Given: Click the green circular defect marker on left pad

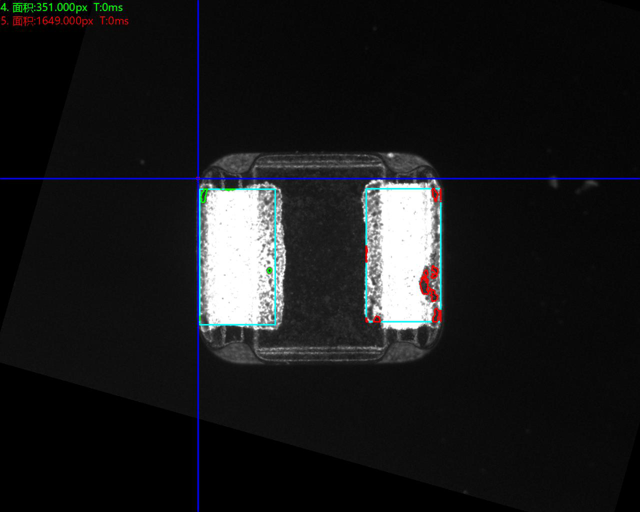Looking at the screenshot, I should point(270,270).
